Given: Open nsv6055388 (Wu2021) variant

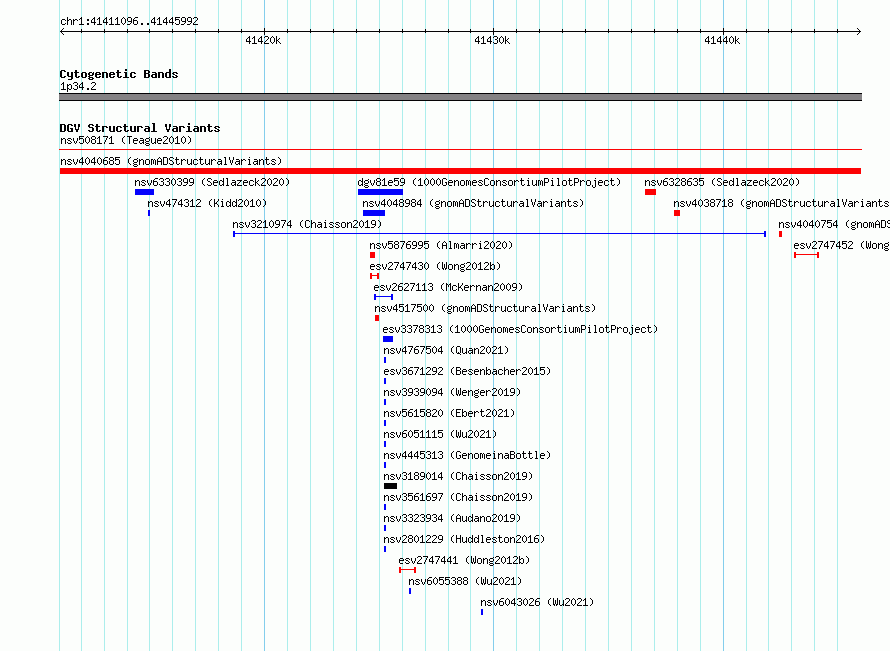Looking at the screenshot, I should 465,581.
